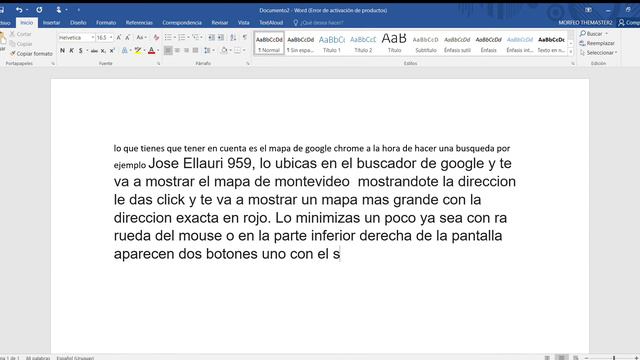Click the Redo/repeat circular arrow icon
640x360 pixels.
point(39,10)
